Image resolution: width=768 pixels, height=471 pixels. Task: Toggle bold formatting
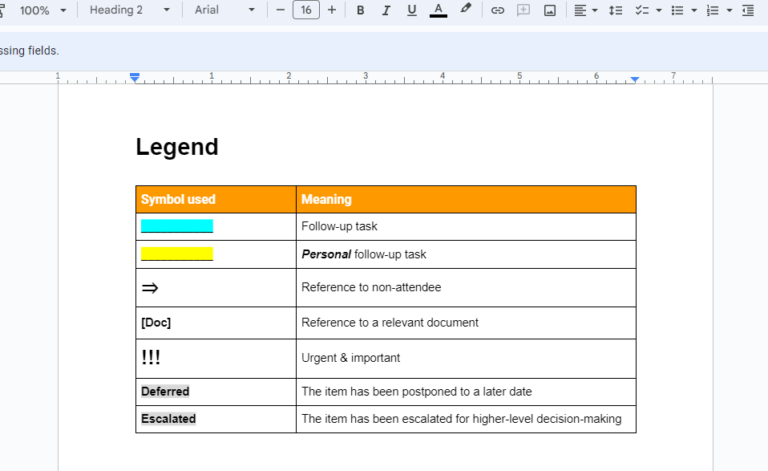pyautogui.click(x=360, y=10)
